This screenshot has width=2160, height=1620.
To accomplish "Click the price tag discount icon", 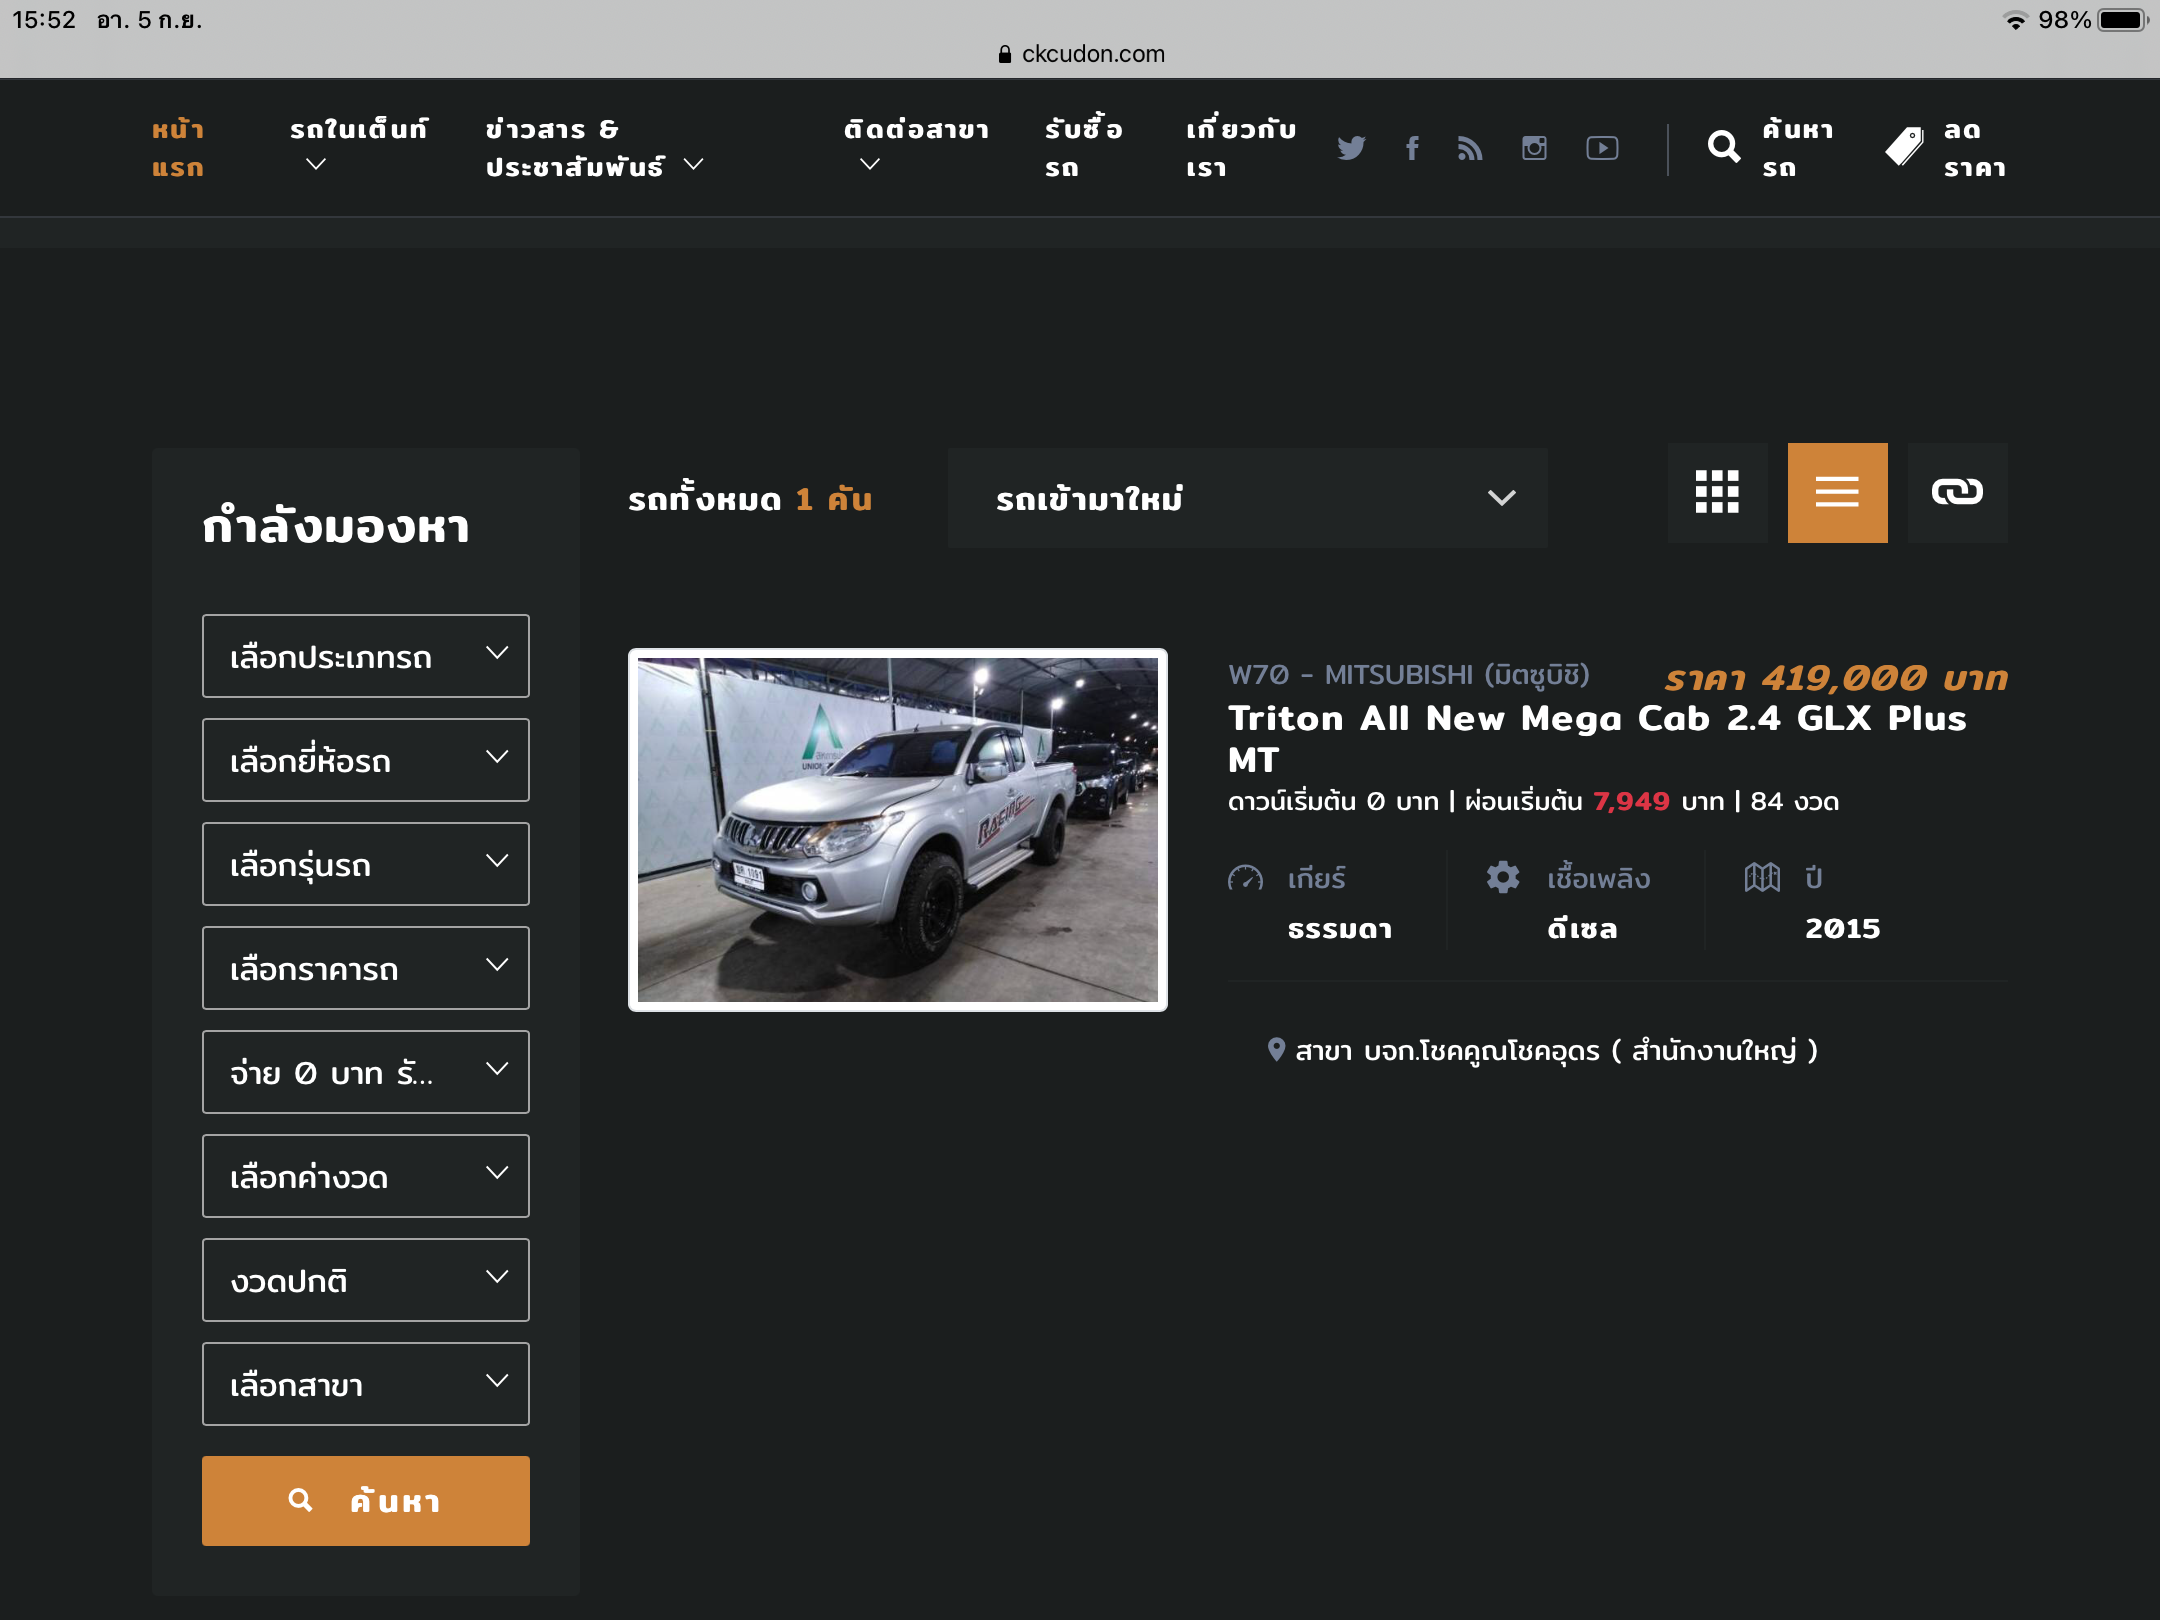I will [x=1905, y=147].
